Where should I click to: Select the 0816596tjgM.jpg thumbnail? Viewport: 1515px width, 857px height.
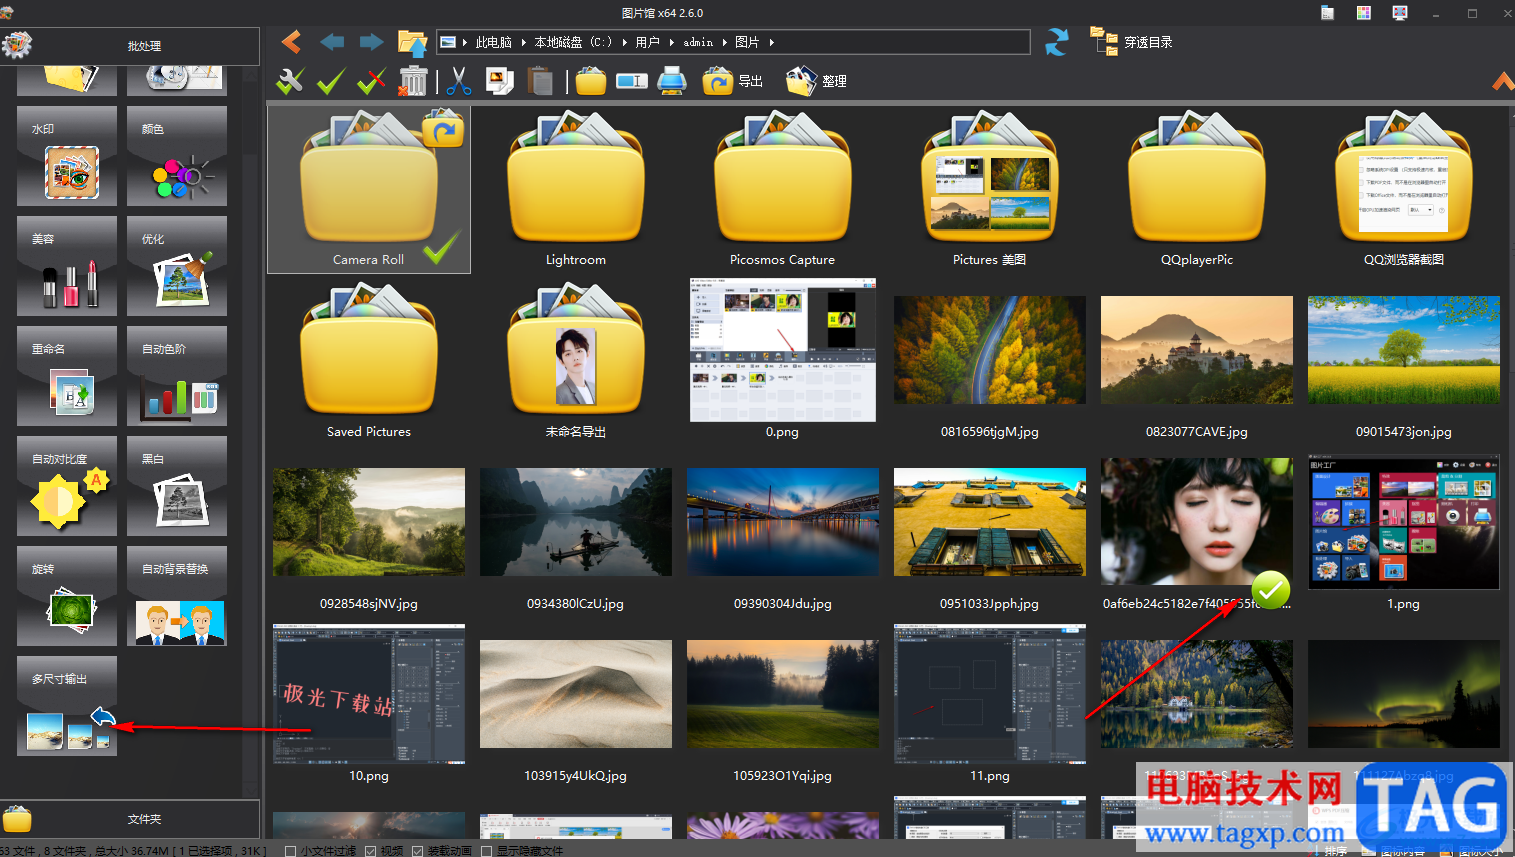(x=990, y=350)
